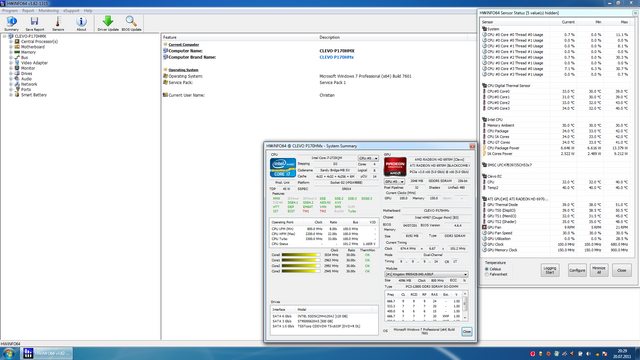The height and width of the screenshot is (360, 640).
Task: Expand the Central Processor(s) branch
Action: 11,42
